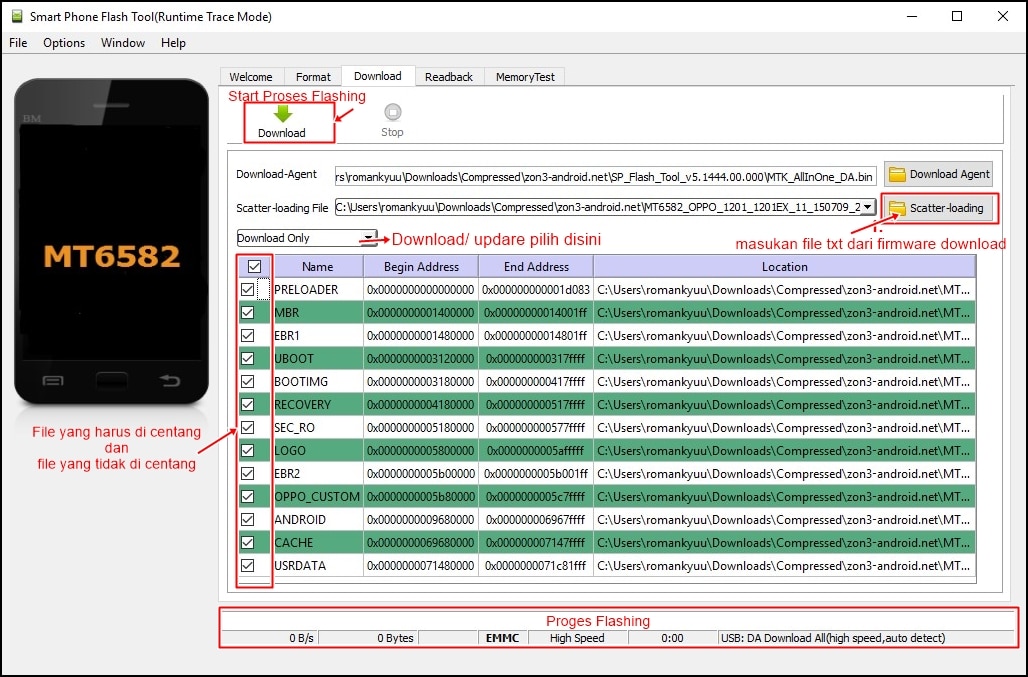The image size is (1028, 677).
Task: Switch to the MemoryTest tab
Action: point(525,77)
